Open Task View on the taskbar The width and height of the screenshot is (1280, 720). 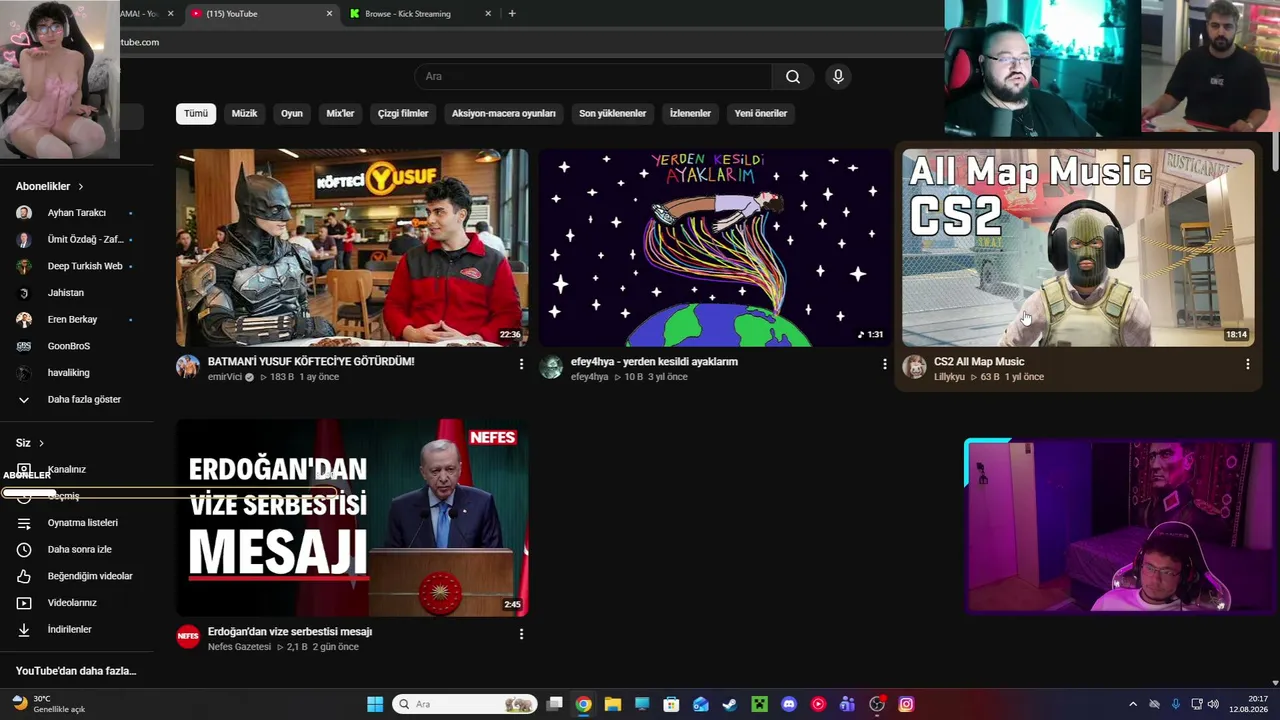555,704
